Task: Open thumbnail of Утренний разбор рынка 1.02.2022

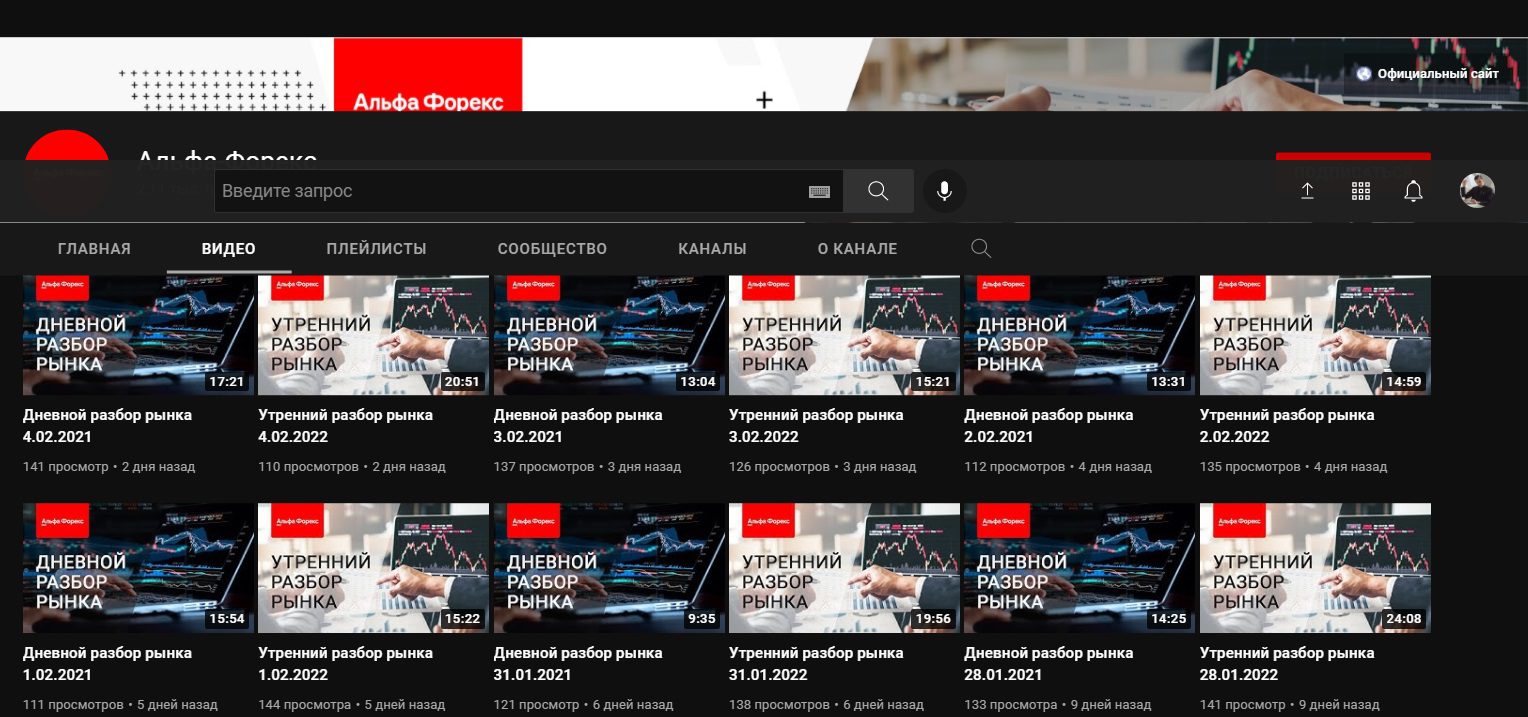Action: [373, 568]
